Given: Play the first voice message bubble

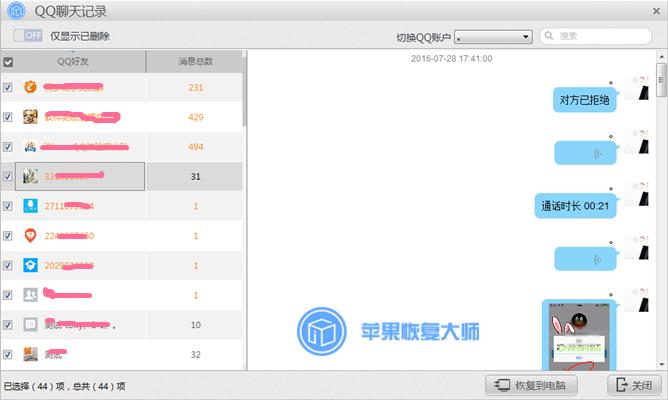Looking at the screenshot, I should click(585, 153).
